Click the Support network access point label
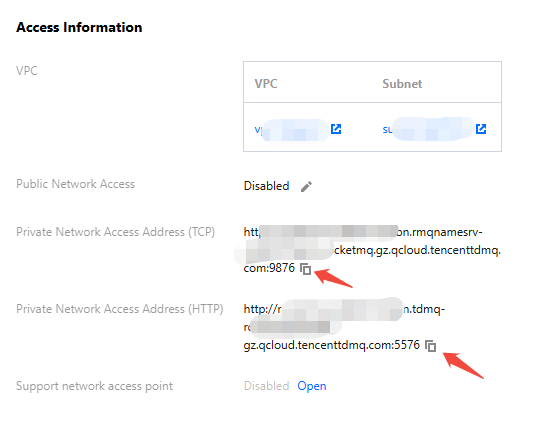 click(x=94, y=386)
